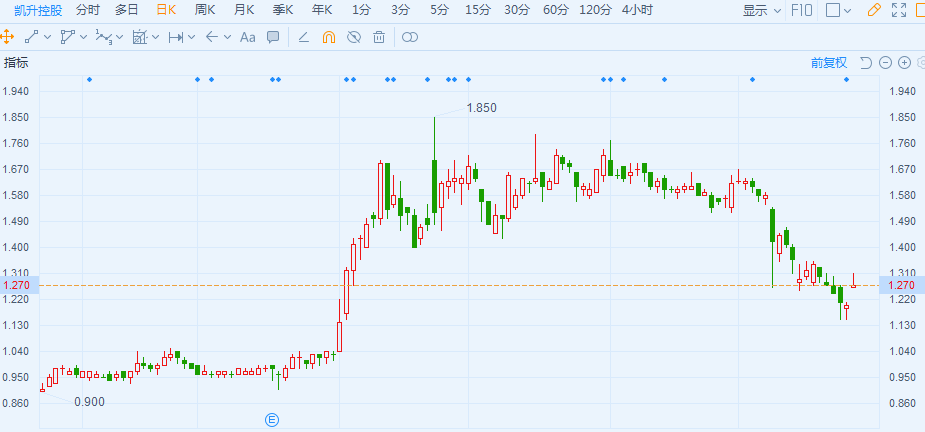Switch to 分时 intraday tab
Screen dimensions: 925x432
88,9
